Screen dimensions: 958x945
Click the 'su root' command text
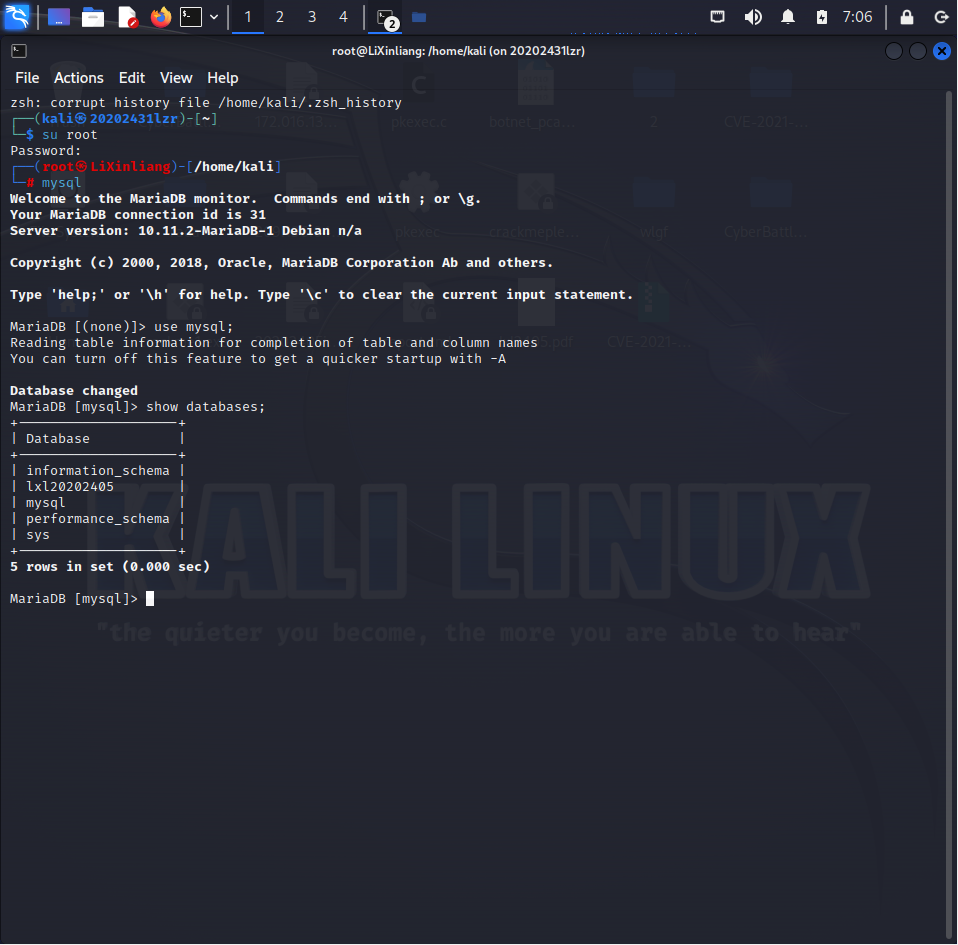pyautogui.click(x=70, y=135)
